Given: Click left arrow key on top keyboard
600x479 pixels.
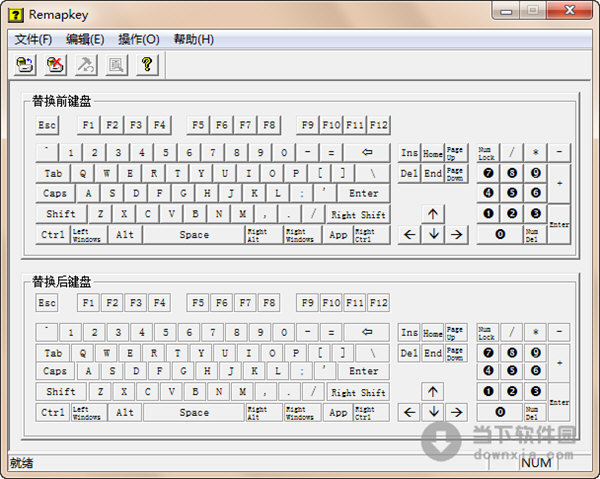Looking at the screenshot, I should (x=409, y=235).
